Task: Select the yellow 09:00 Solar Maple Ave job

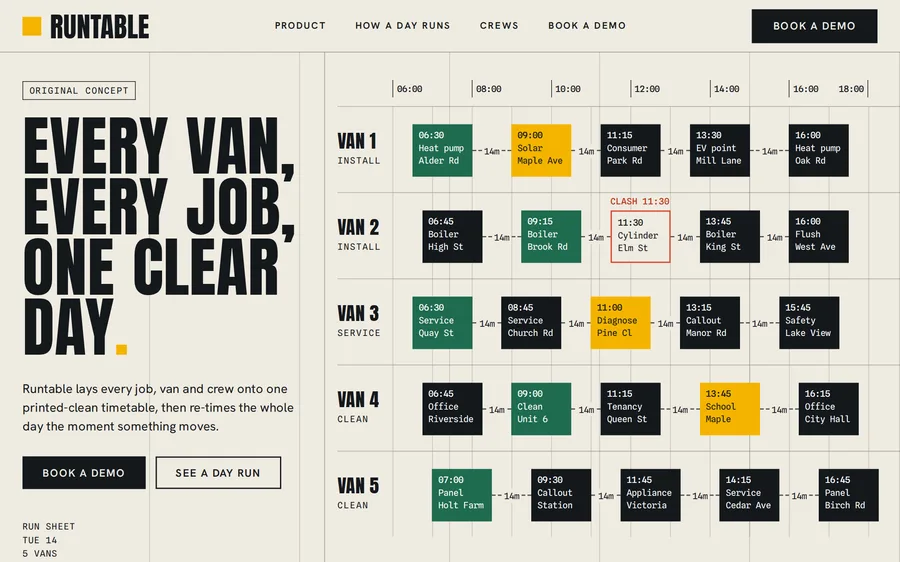Action: point(541,150)
